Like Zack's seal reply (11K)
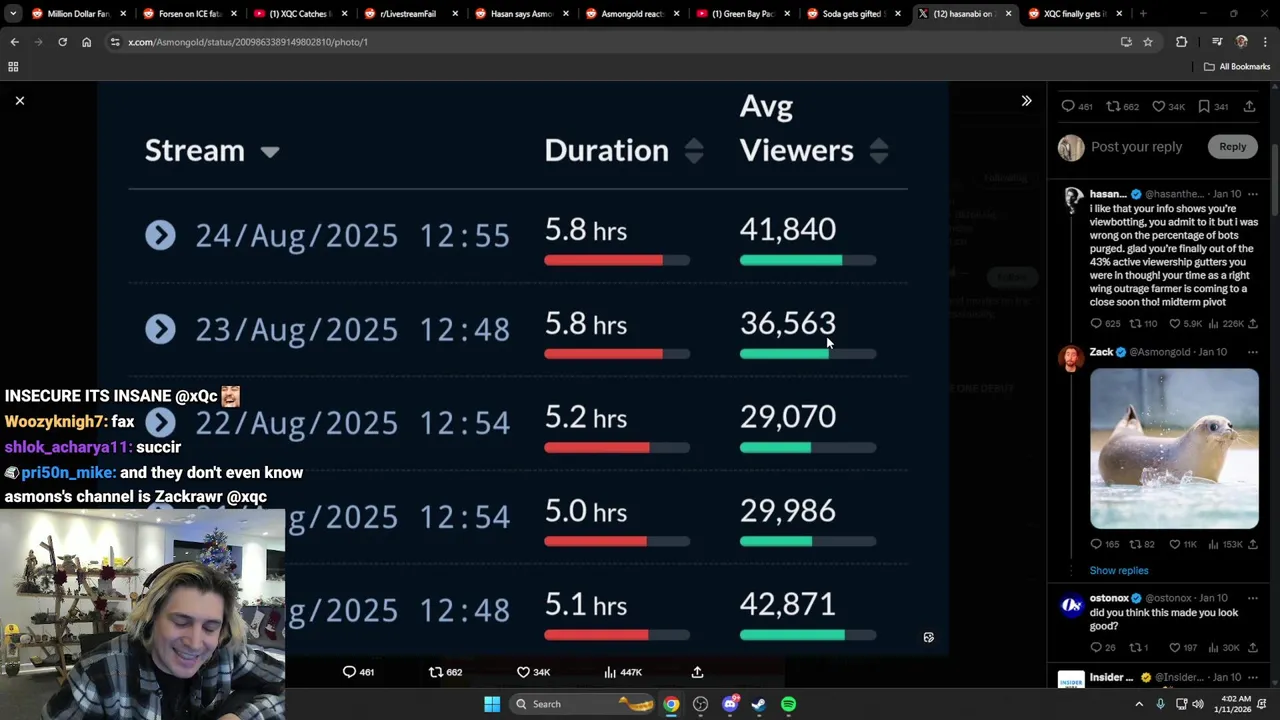The height and width of the screenshot is (720, 1280). coord(1175,544)
